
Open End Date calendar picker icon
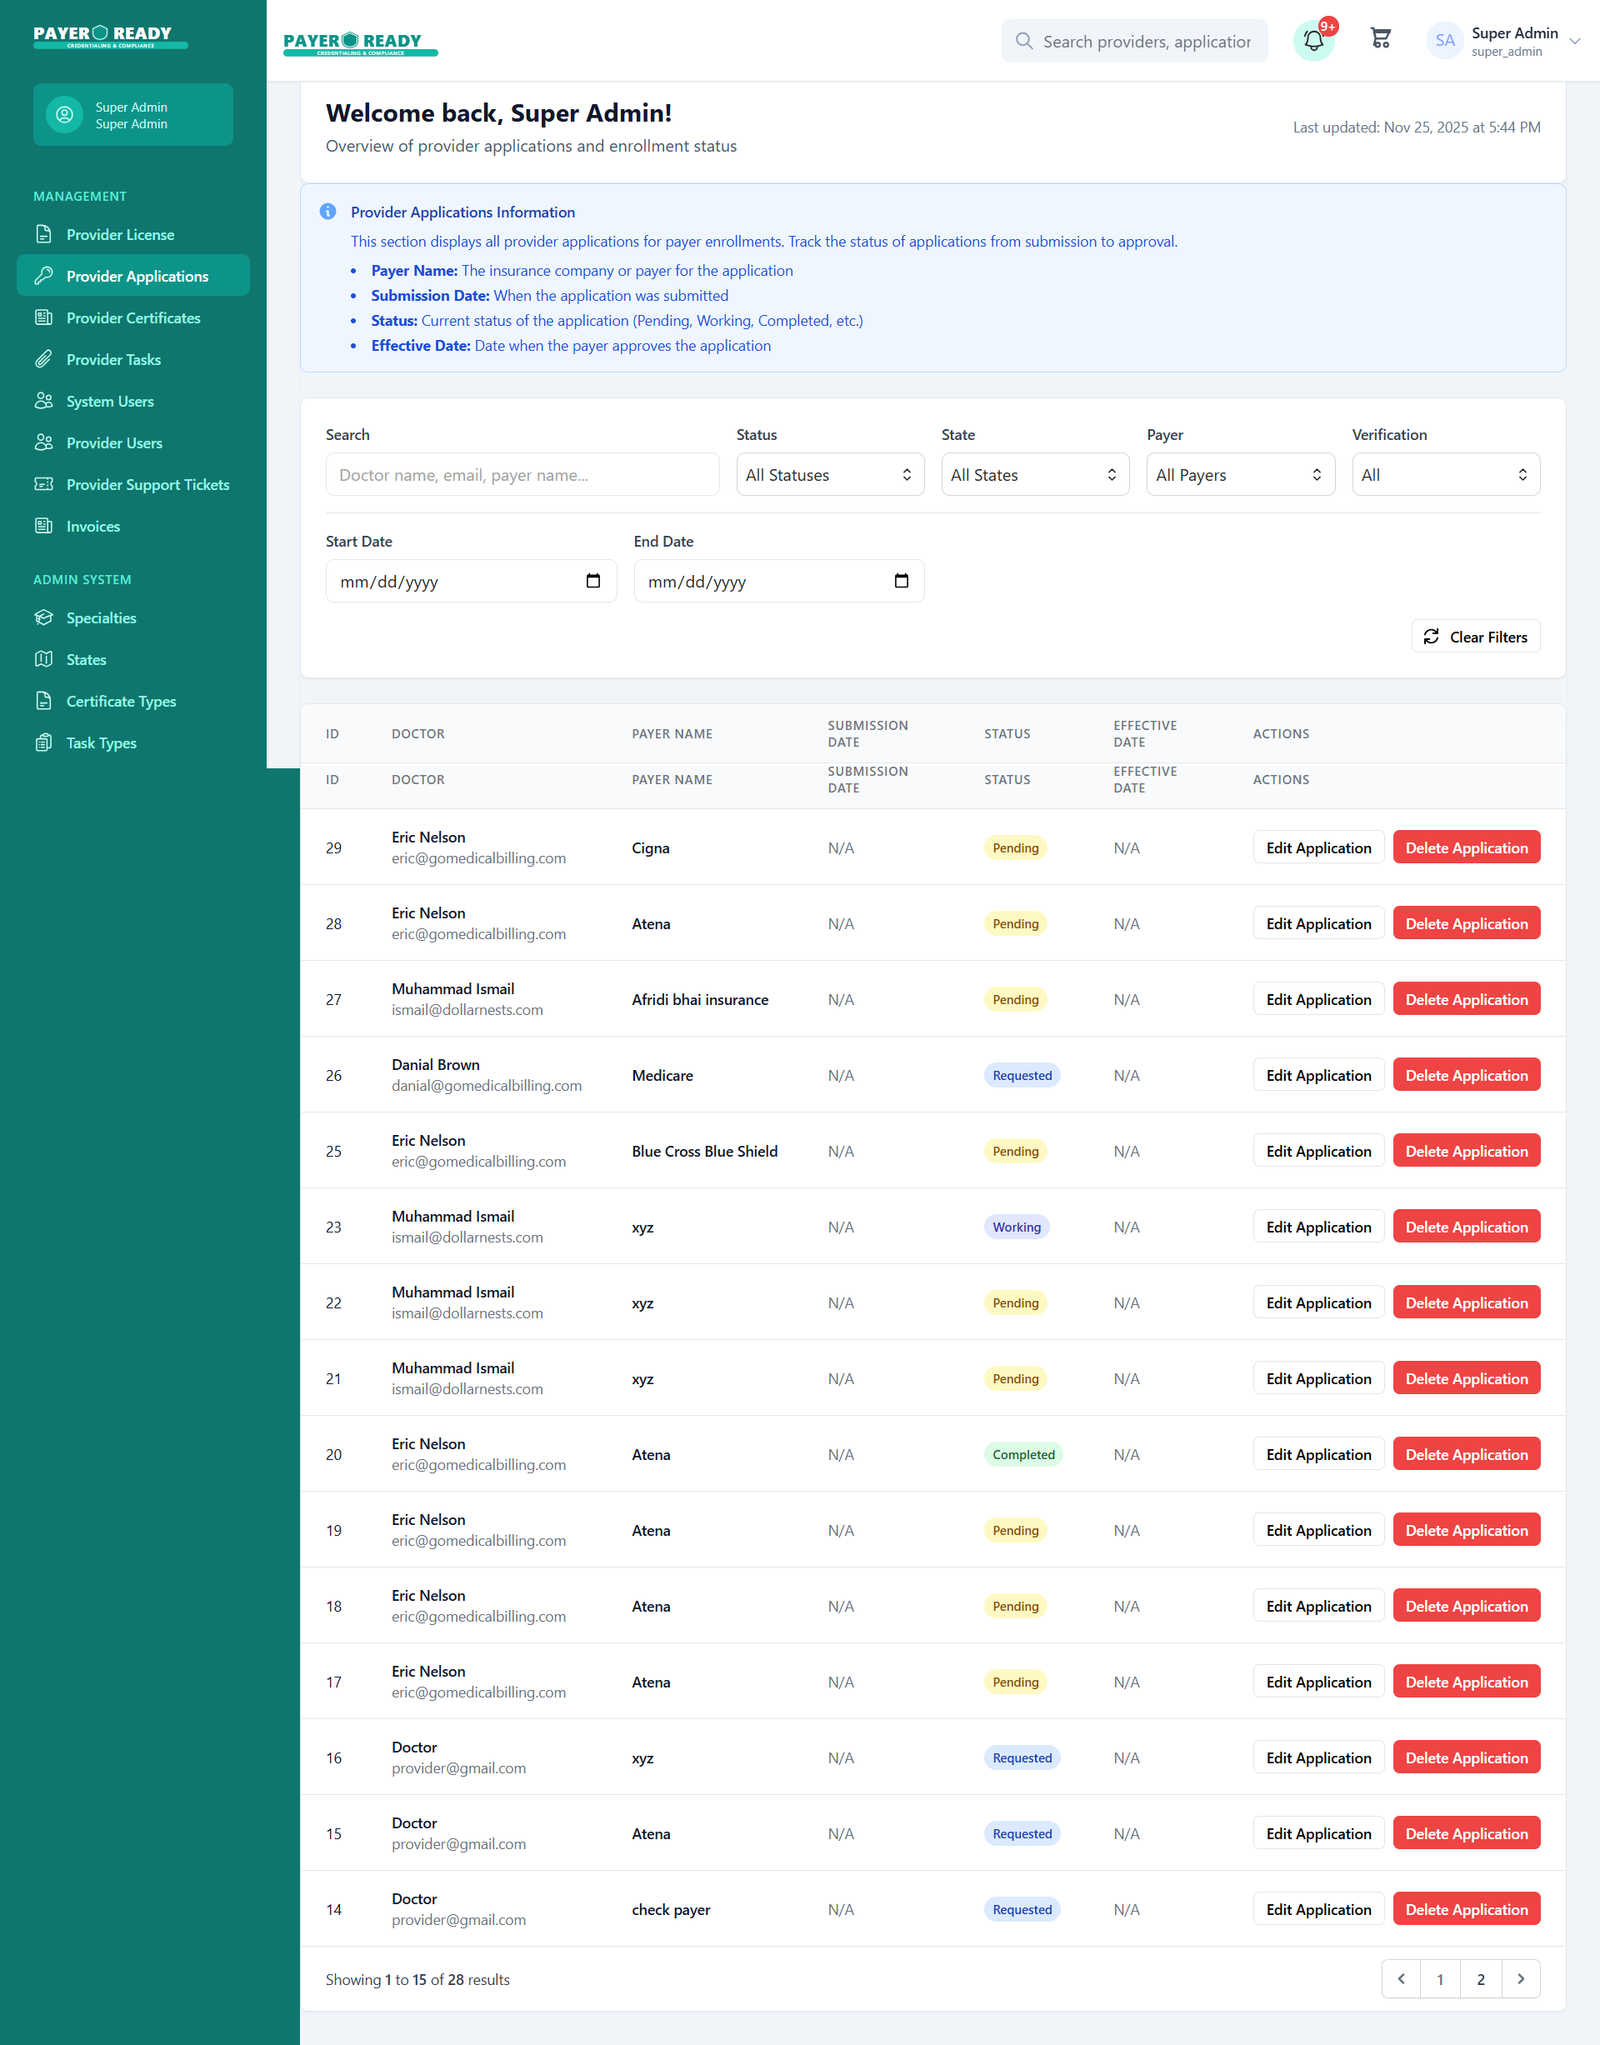(x=901, y=581)
